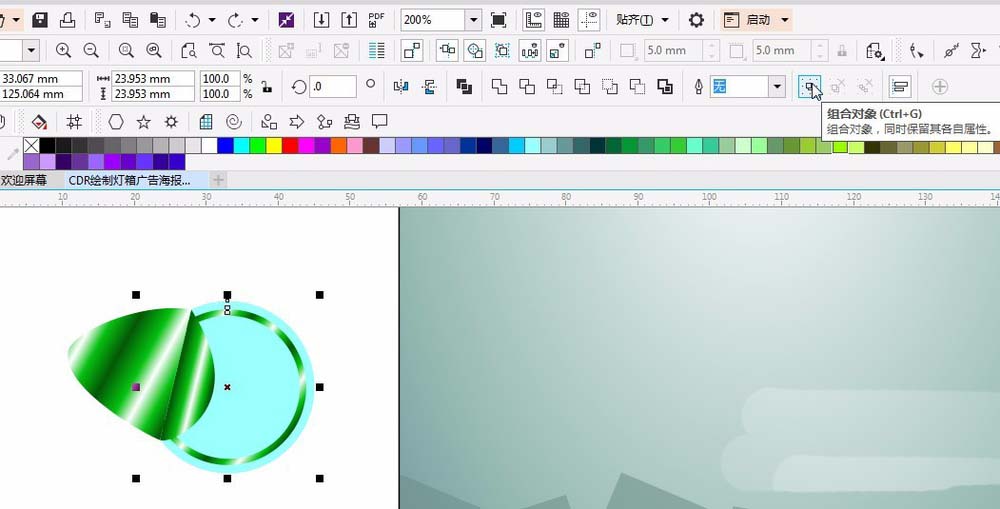Click the purple search content icon
1000x509 pixels.
click(286, 20)
